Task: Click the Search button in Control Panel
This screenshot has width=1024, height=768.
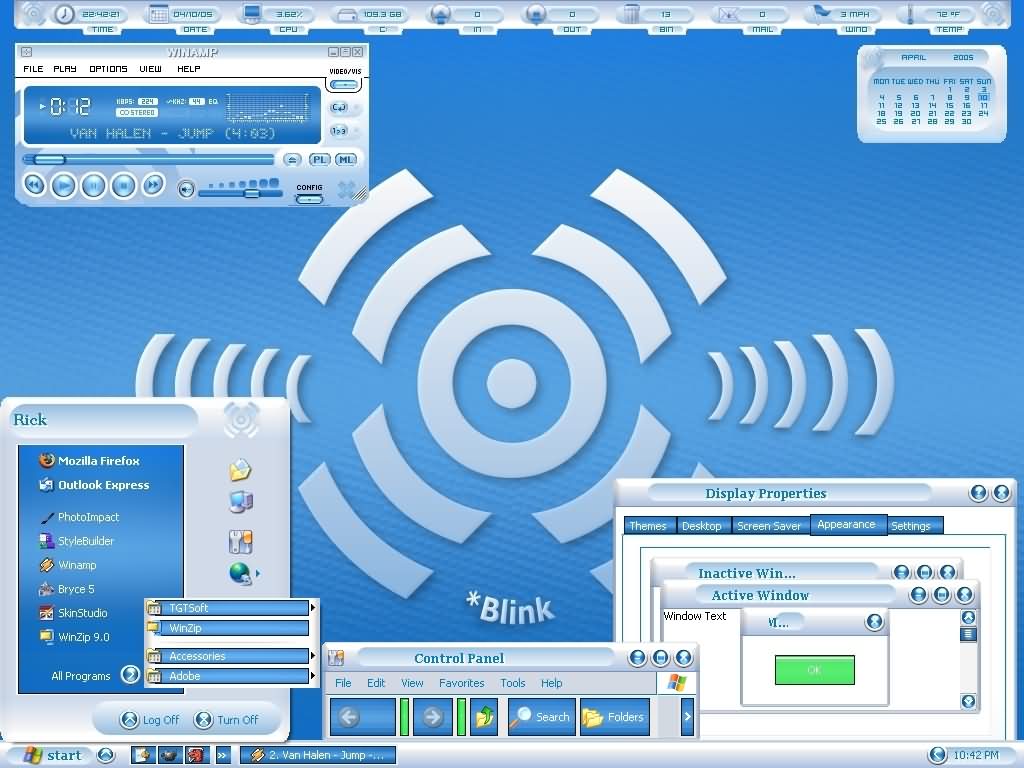Action: point(542,717)
